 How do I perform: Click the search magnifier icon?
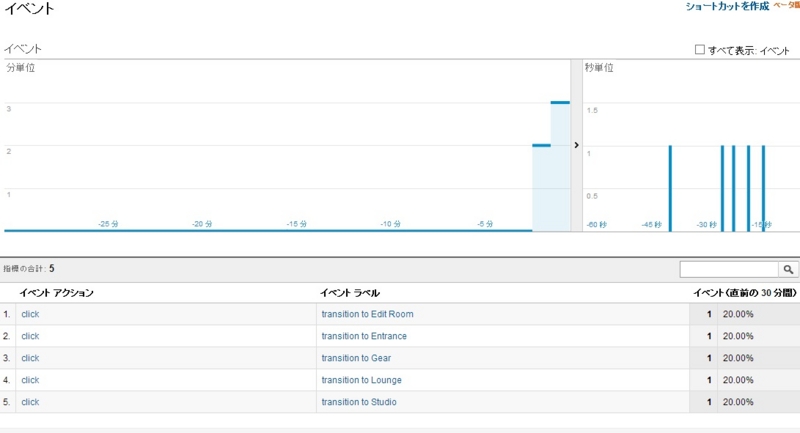(x=788, y=269)
